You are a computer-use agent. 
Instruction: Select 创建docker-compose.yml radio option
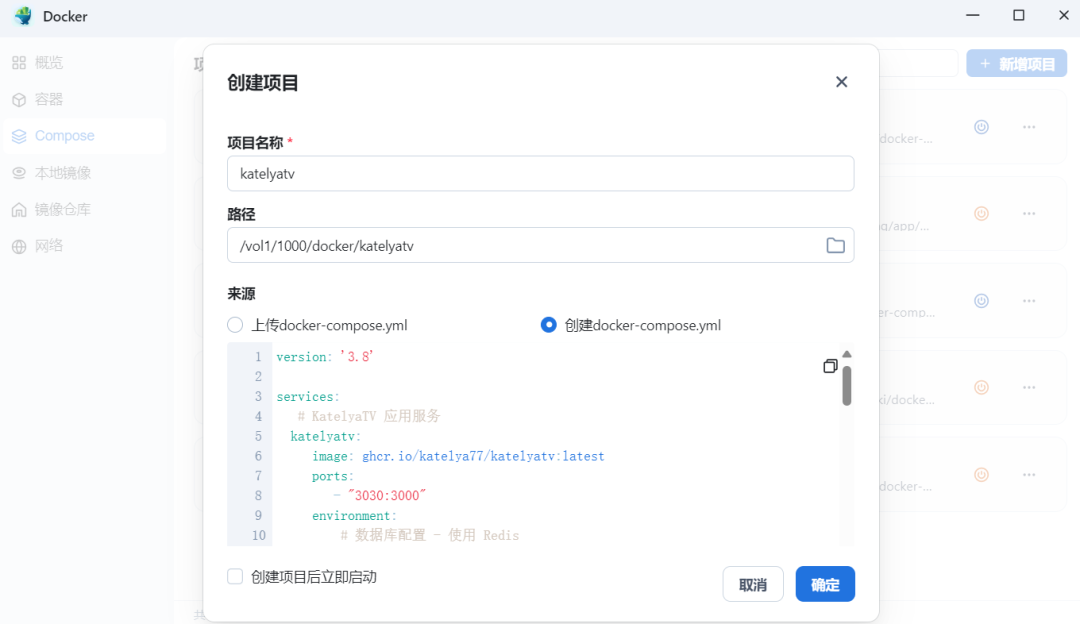coord(548,325)
